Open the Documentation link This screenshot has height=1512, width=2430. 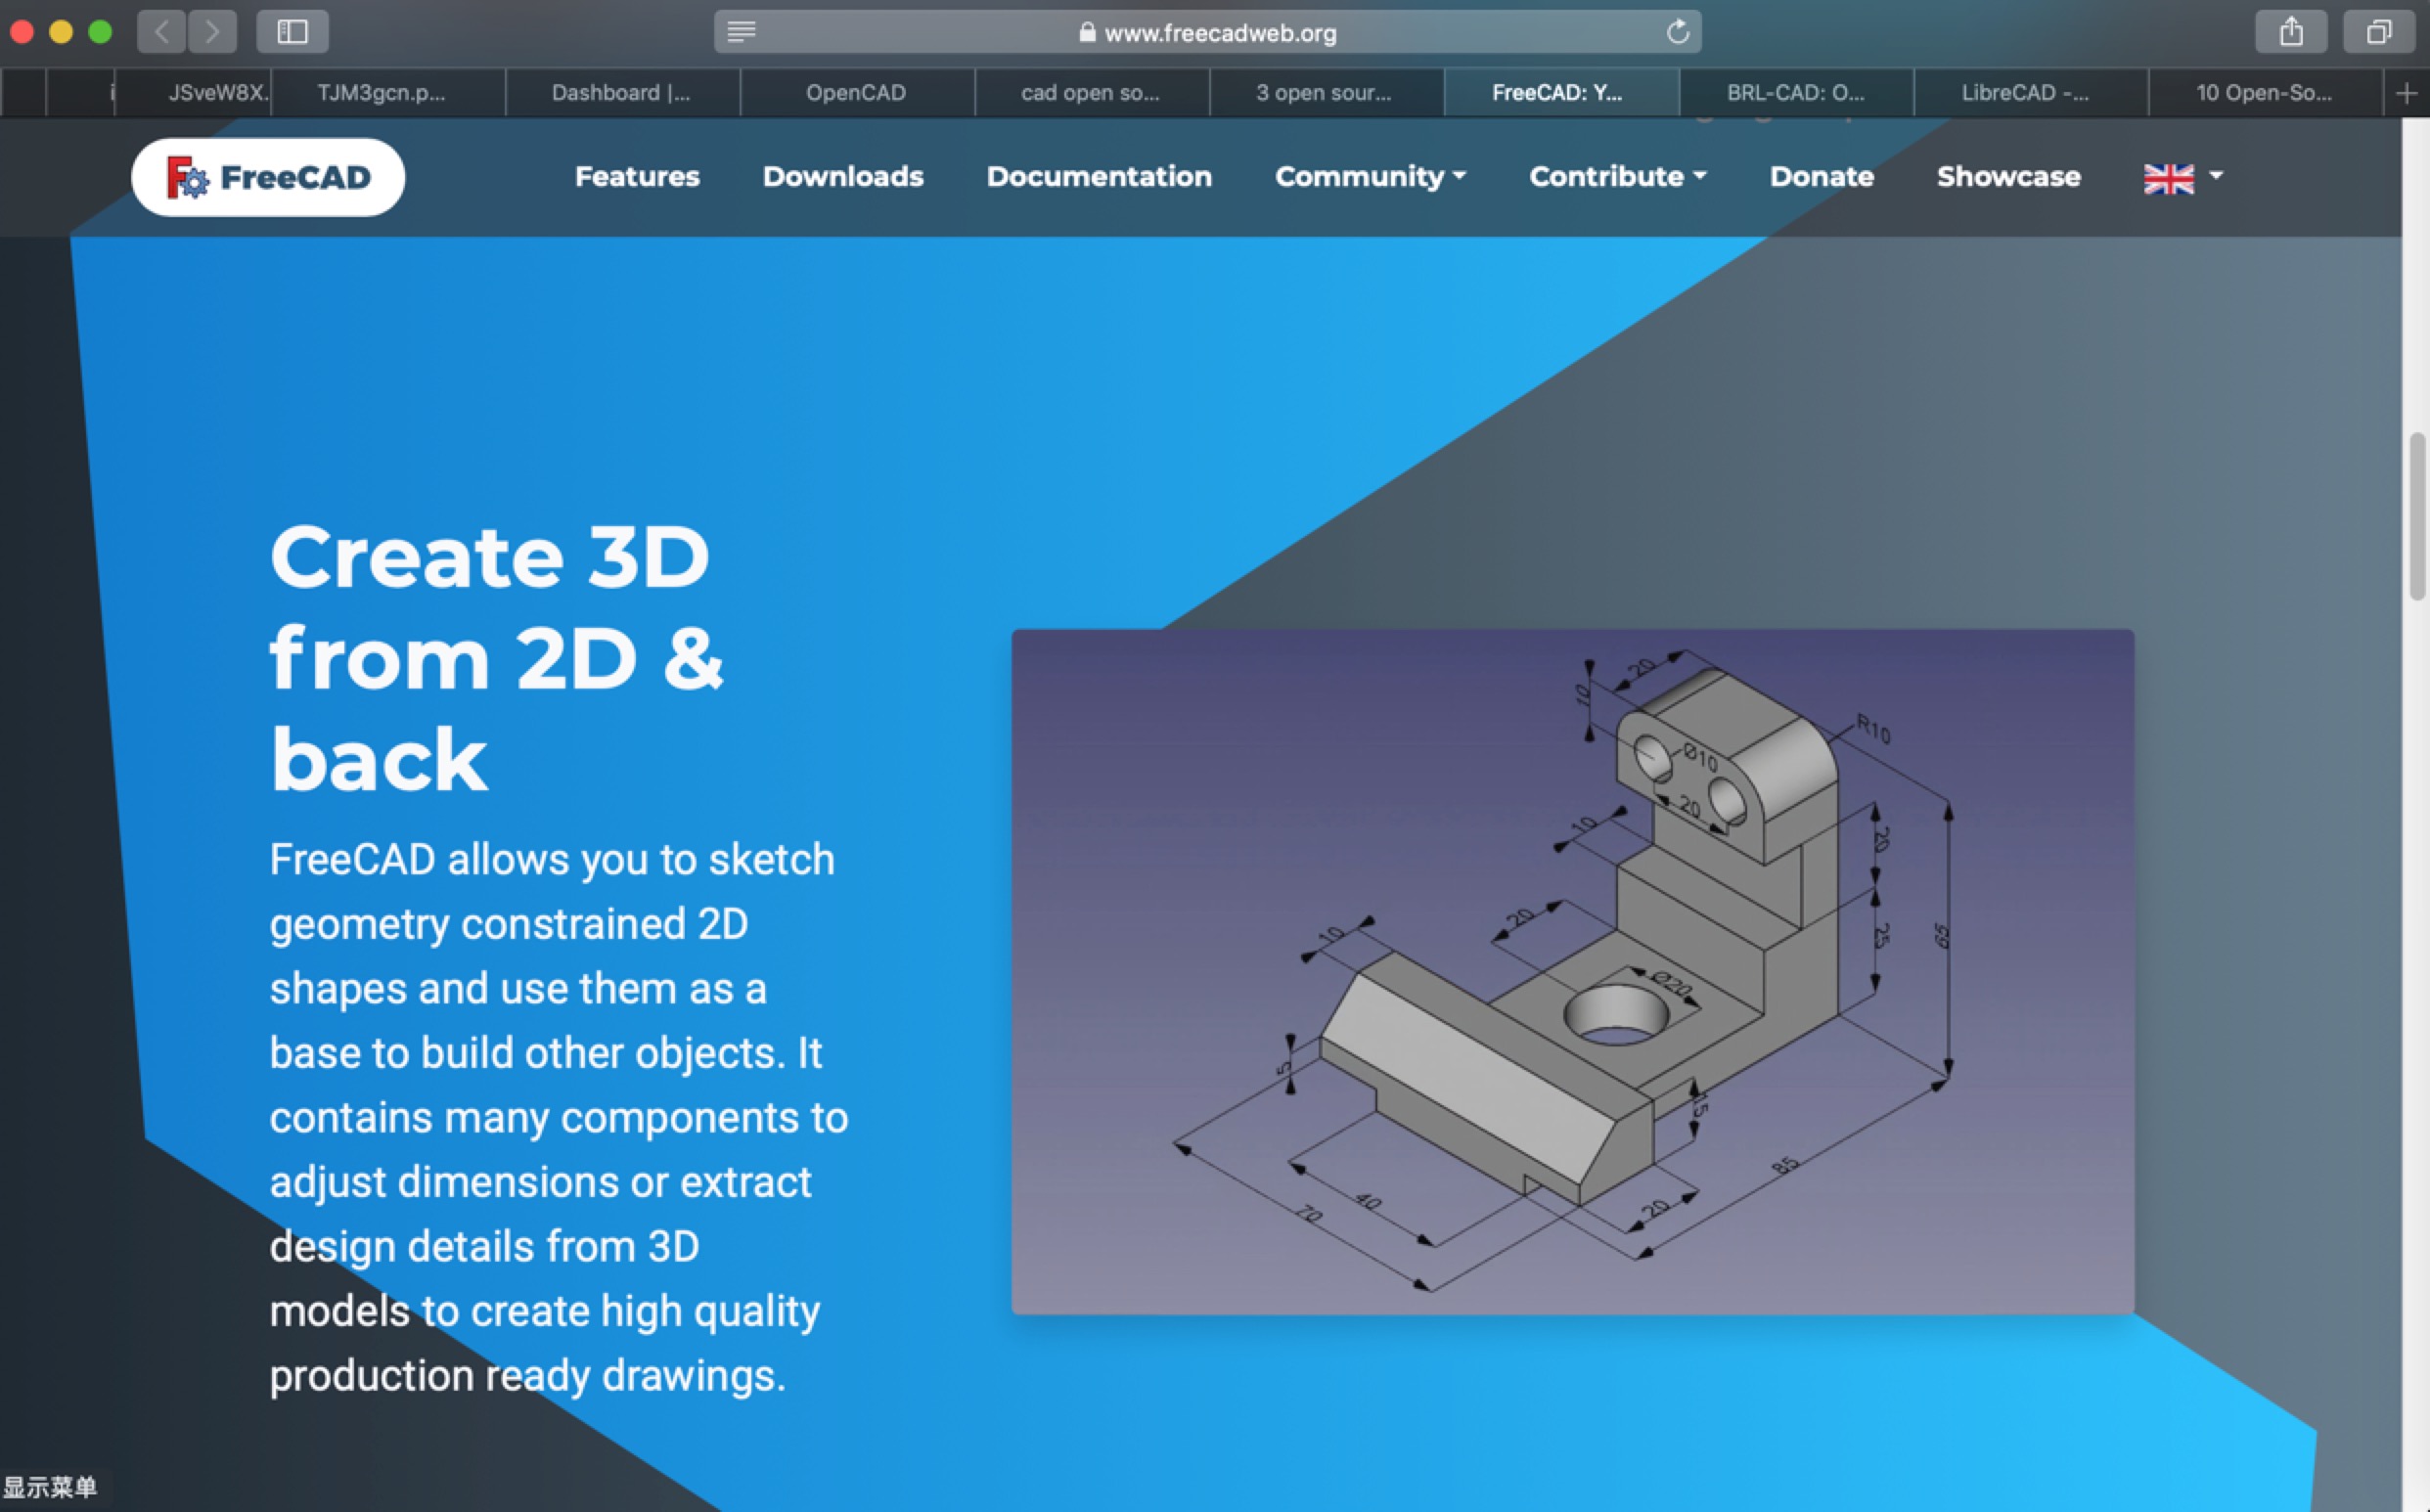[1098, 177]
